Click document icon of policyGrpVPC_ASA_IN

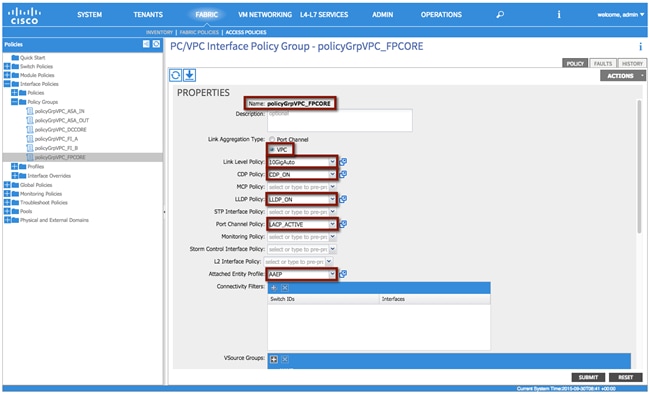click(x=29, y=111)
